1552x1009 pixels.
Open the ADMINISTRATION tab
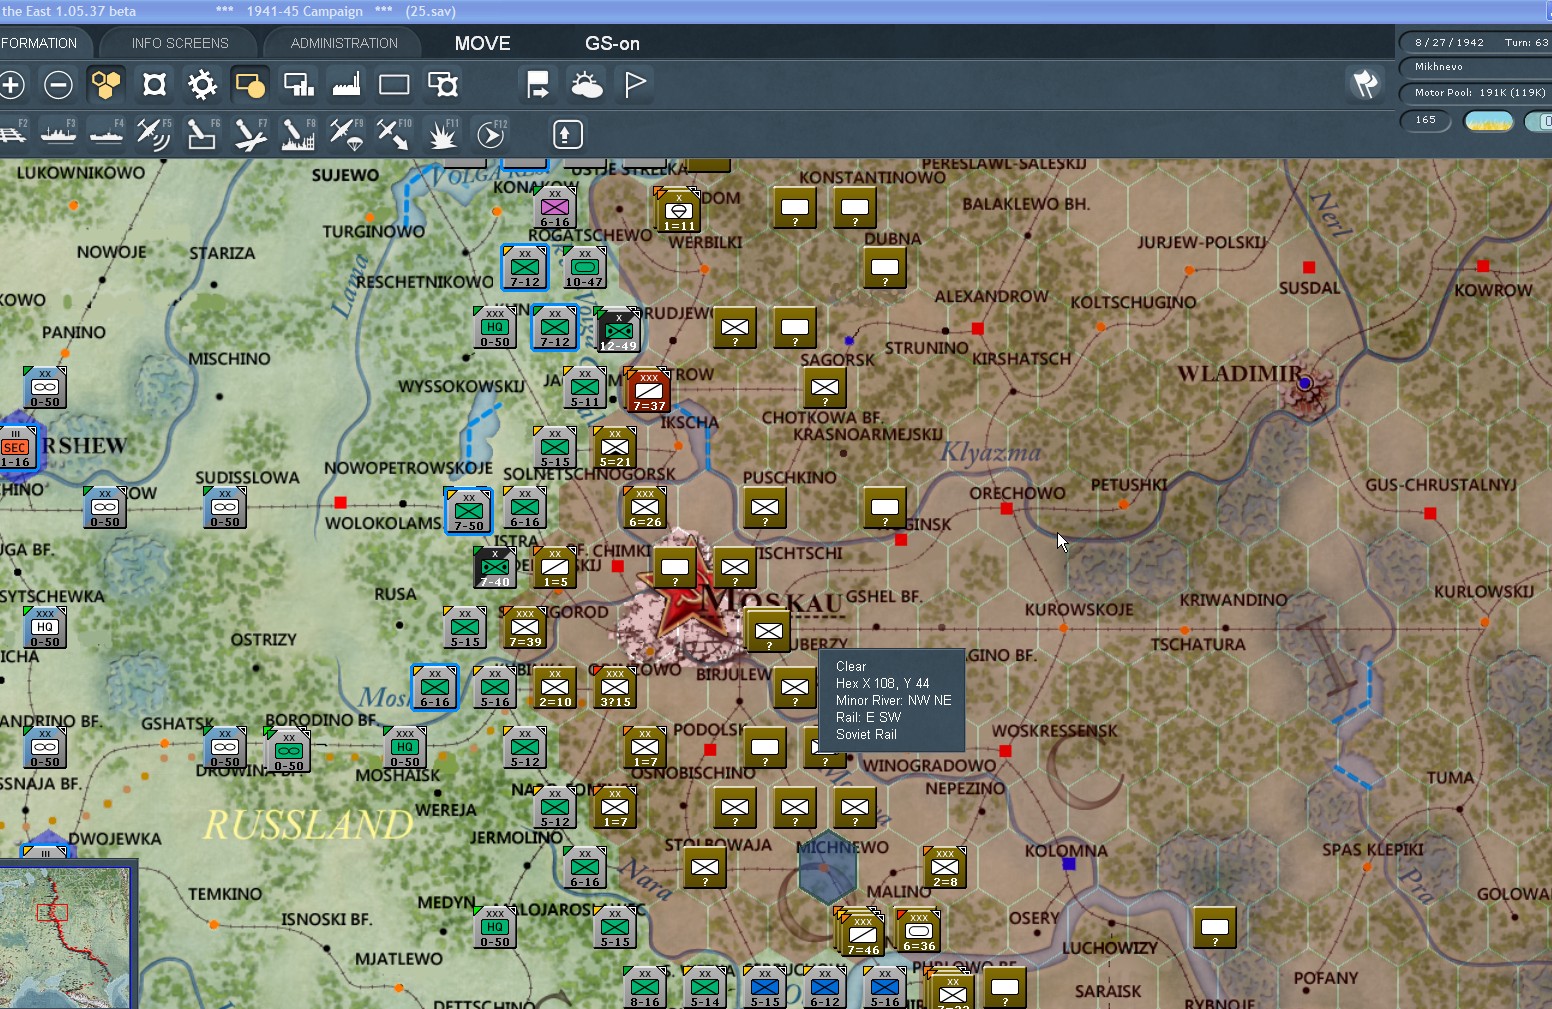(x=344, y=43)
